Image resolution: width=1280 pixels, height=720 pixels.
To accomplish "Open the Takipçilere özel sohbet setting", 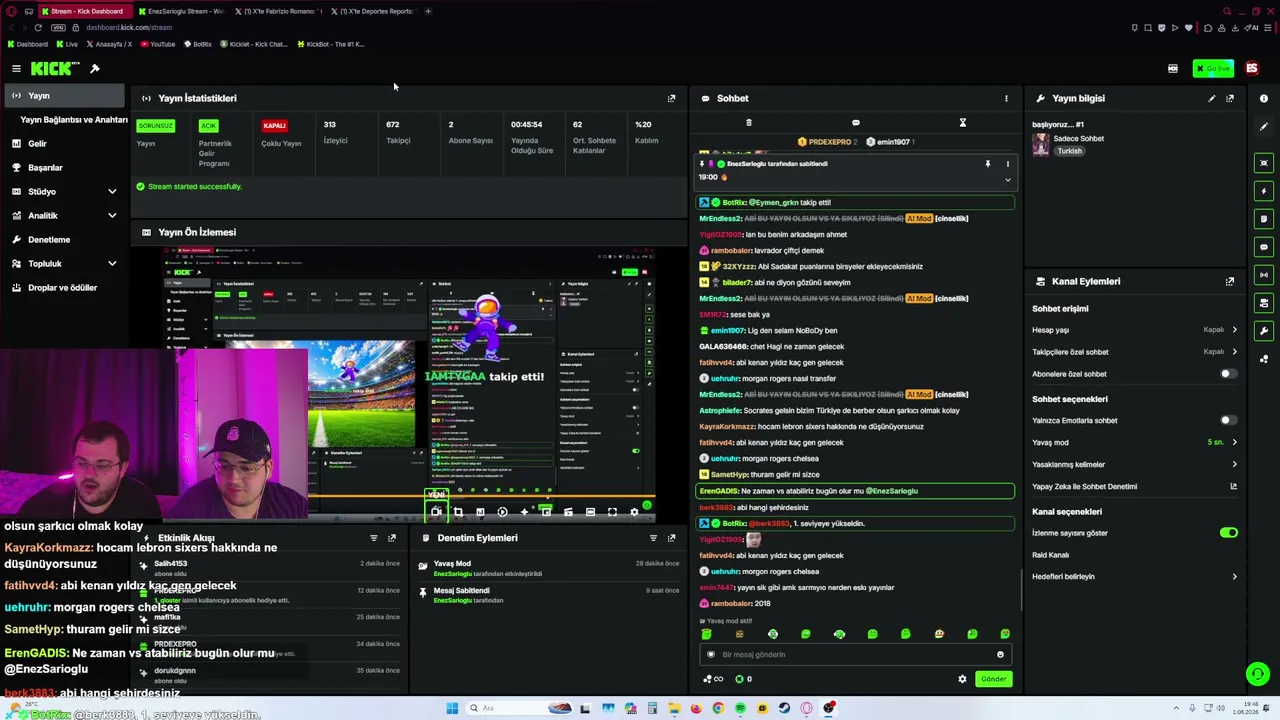I will tap(1134, 352).
